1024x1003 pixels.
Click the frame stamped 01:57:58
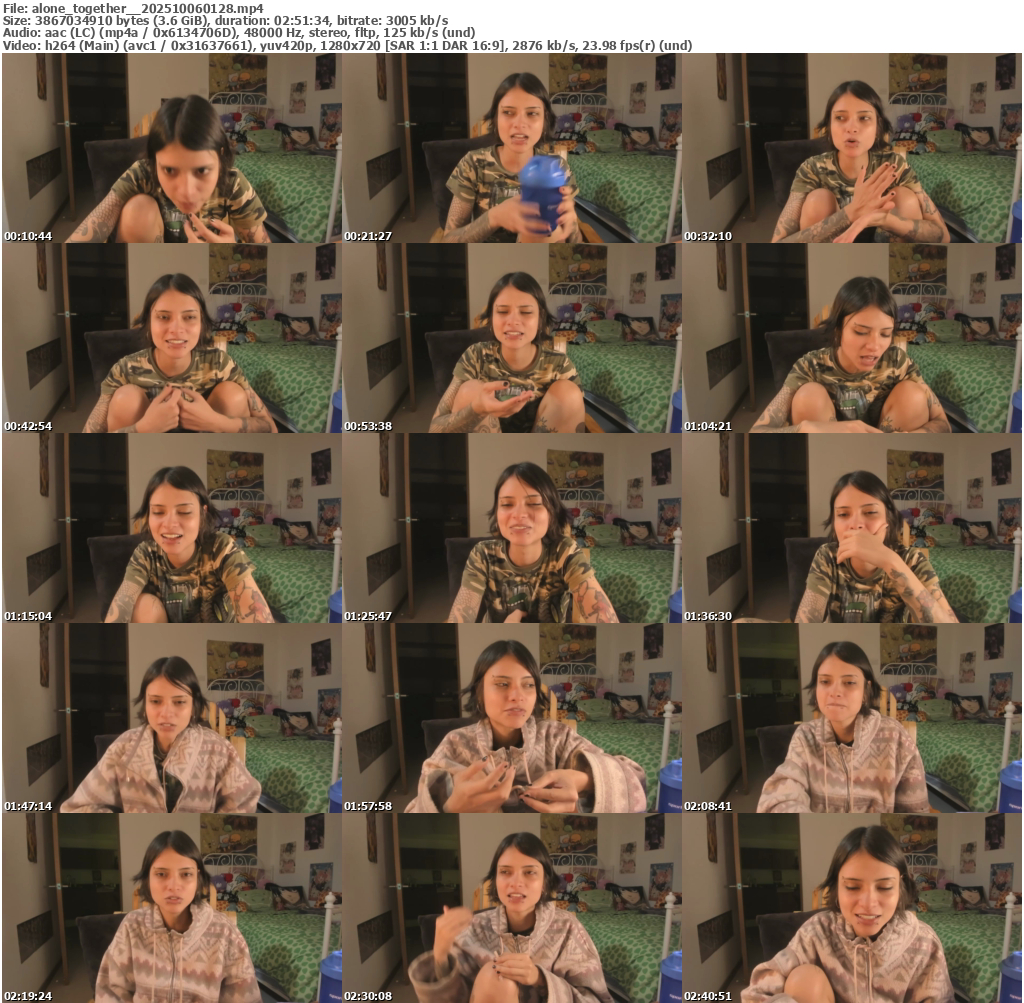click(x=511, y=718)
